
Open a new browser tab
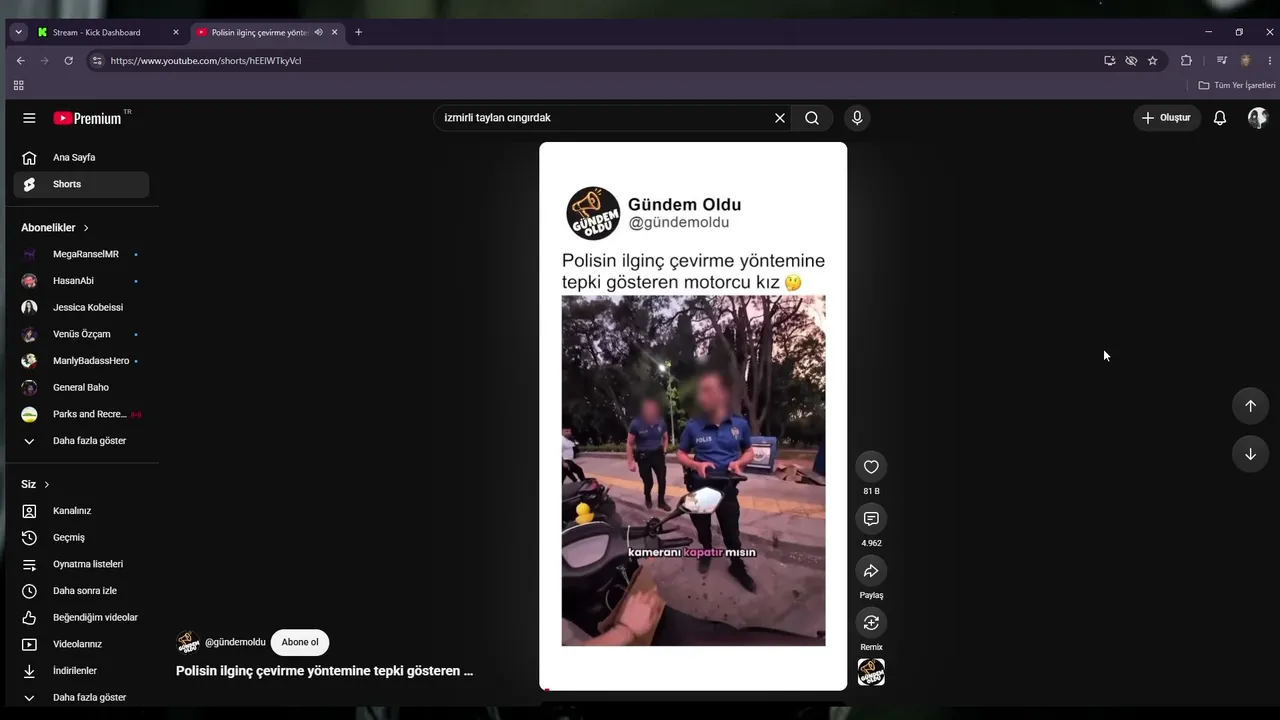click(358, 32)
